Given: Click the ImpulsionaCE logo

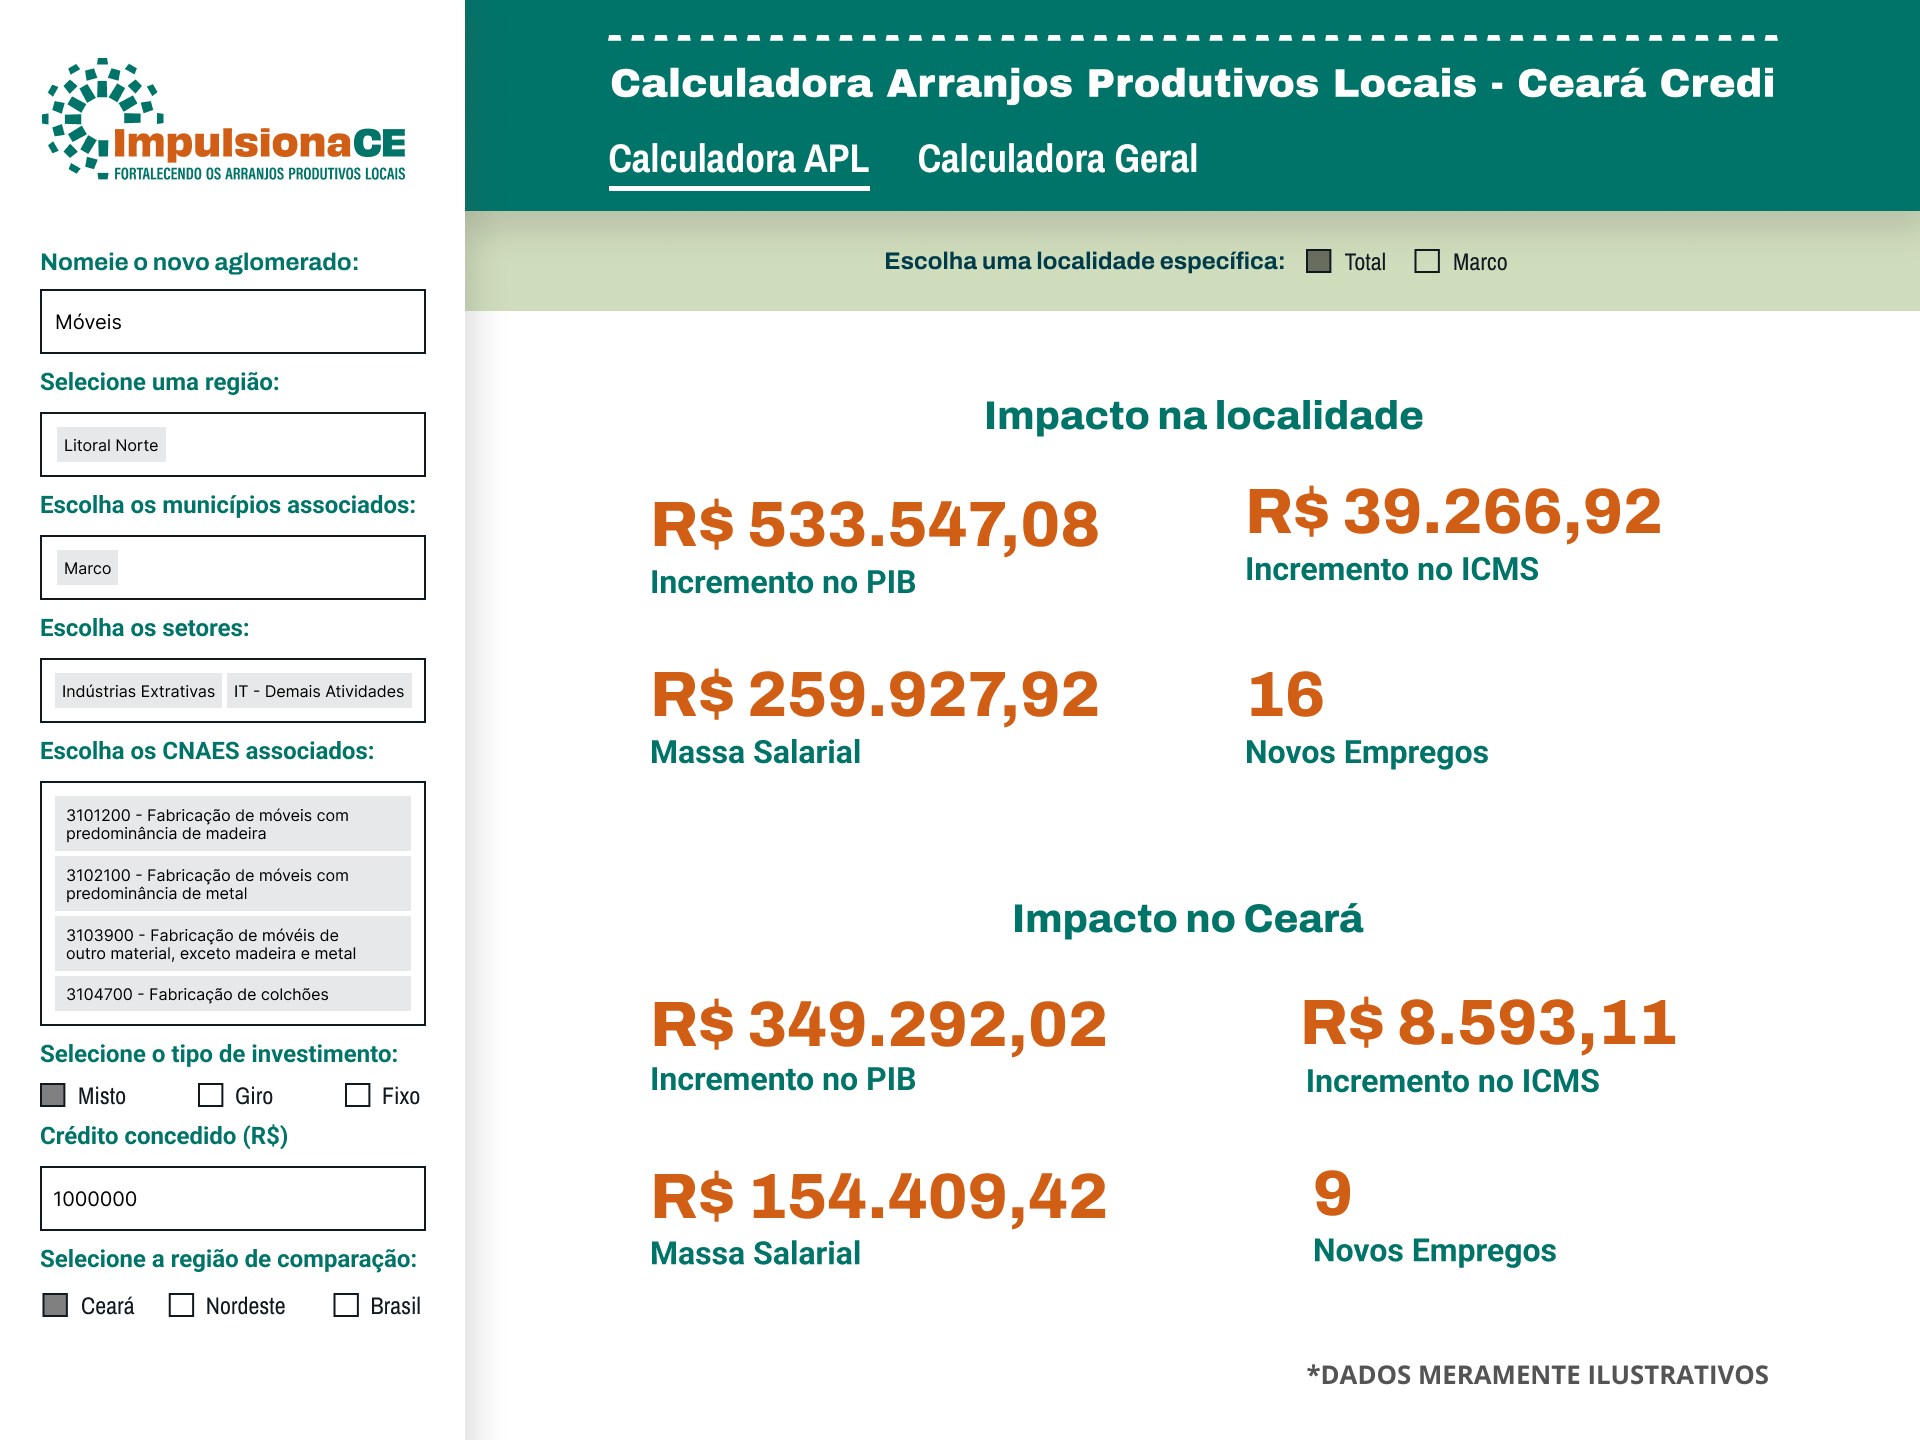Looking at the screenshot, I should coord(224,120).
